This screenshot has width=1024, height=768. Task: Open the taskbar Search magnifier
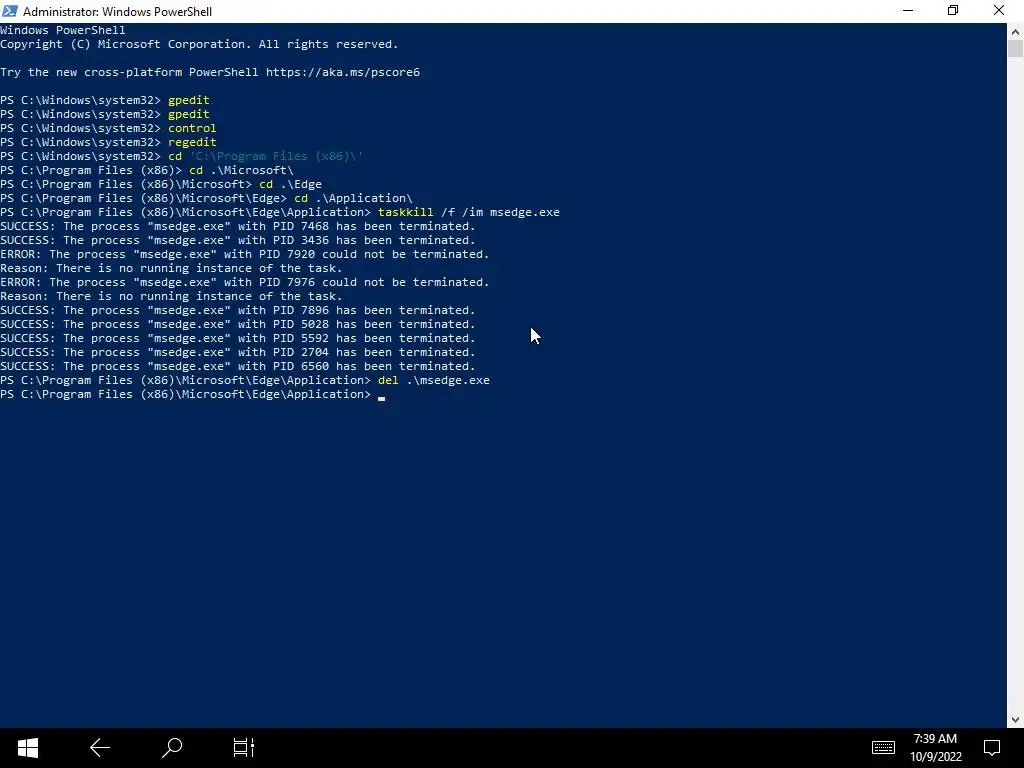point(172,748)
